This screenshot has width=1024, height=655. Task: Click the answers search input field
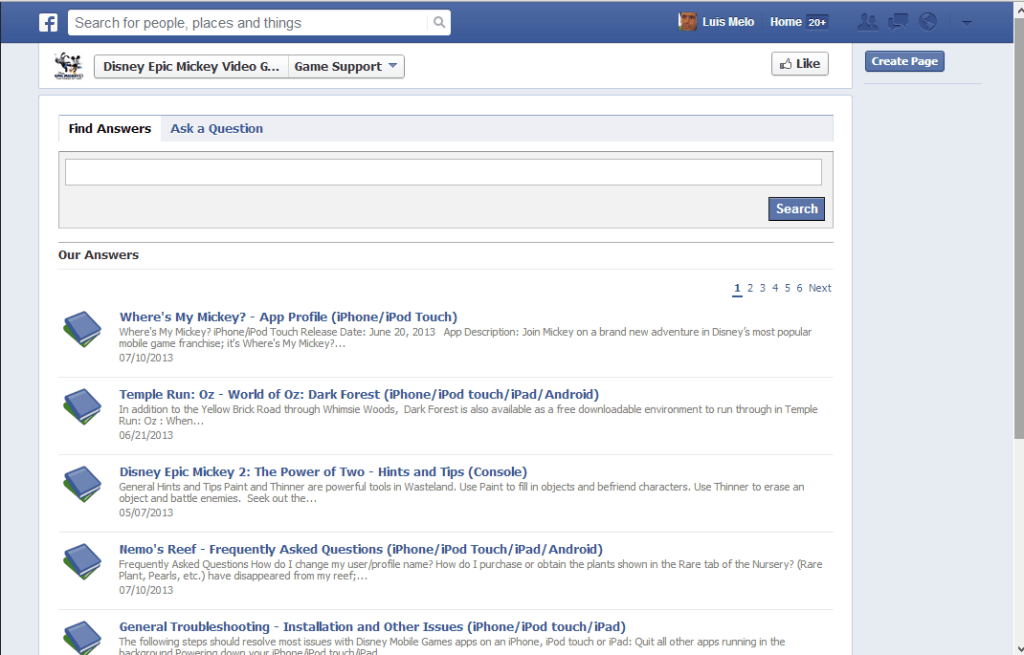[443, 172]
